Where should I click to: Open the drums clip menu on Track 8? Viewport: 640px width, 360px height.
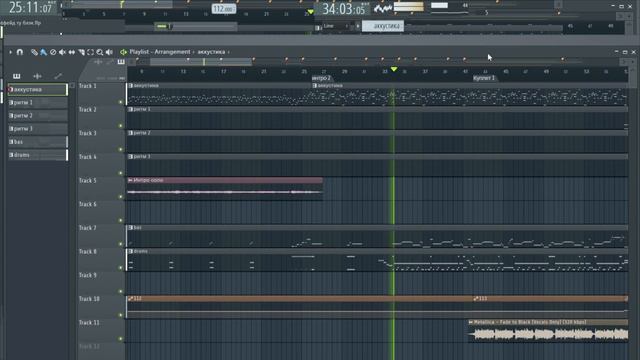coord(131,251)
